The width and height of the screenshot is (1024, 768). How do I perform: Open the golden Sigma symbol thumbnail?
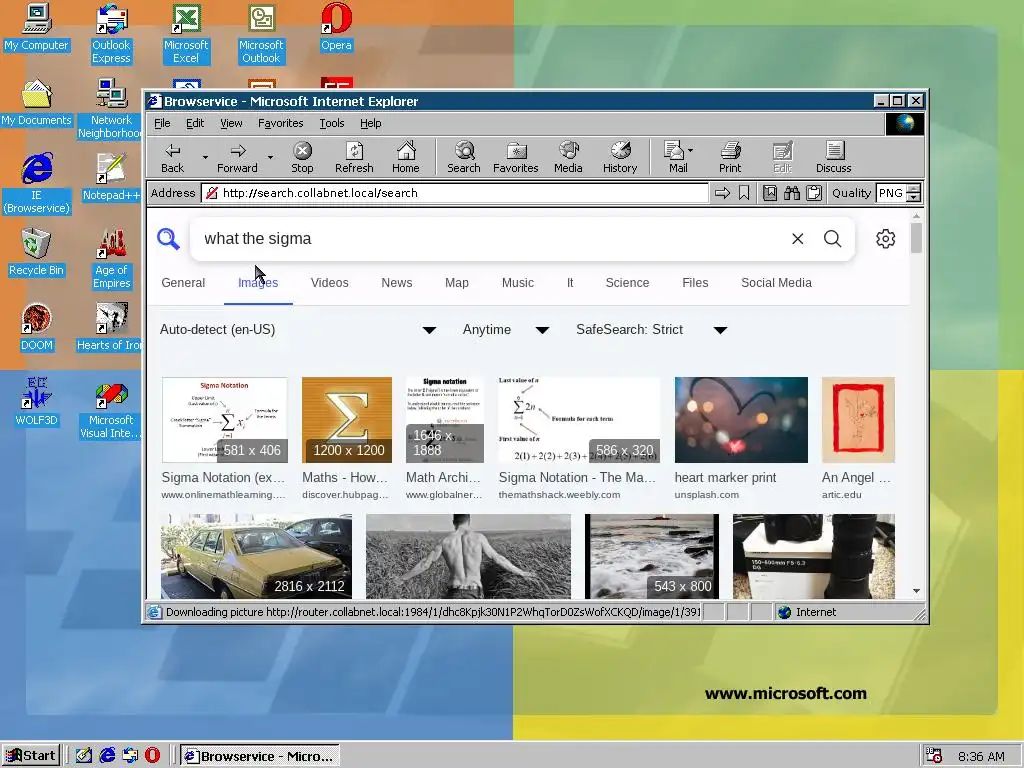click(x=347, y=420)
